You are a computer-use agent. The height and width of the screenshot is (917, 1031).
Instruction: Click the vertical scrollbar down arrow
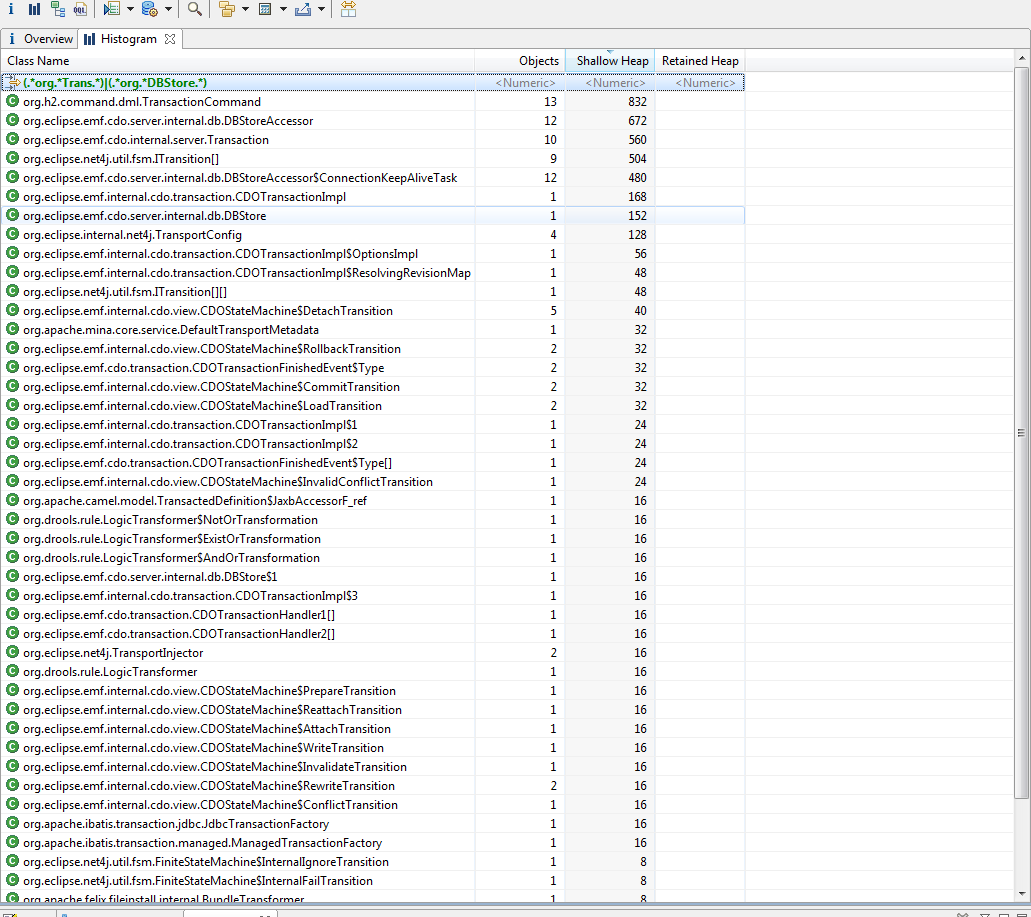point(1022,893)
